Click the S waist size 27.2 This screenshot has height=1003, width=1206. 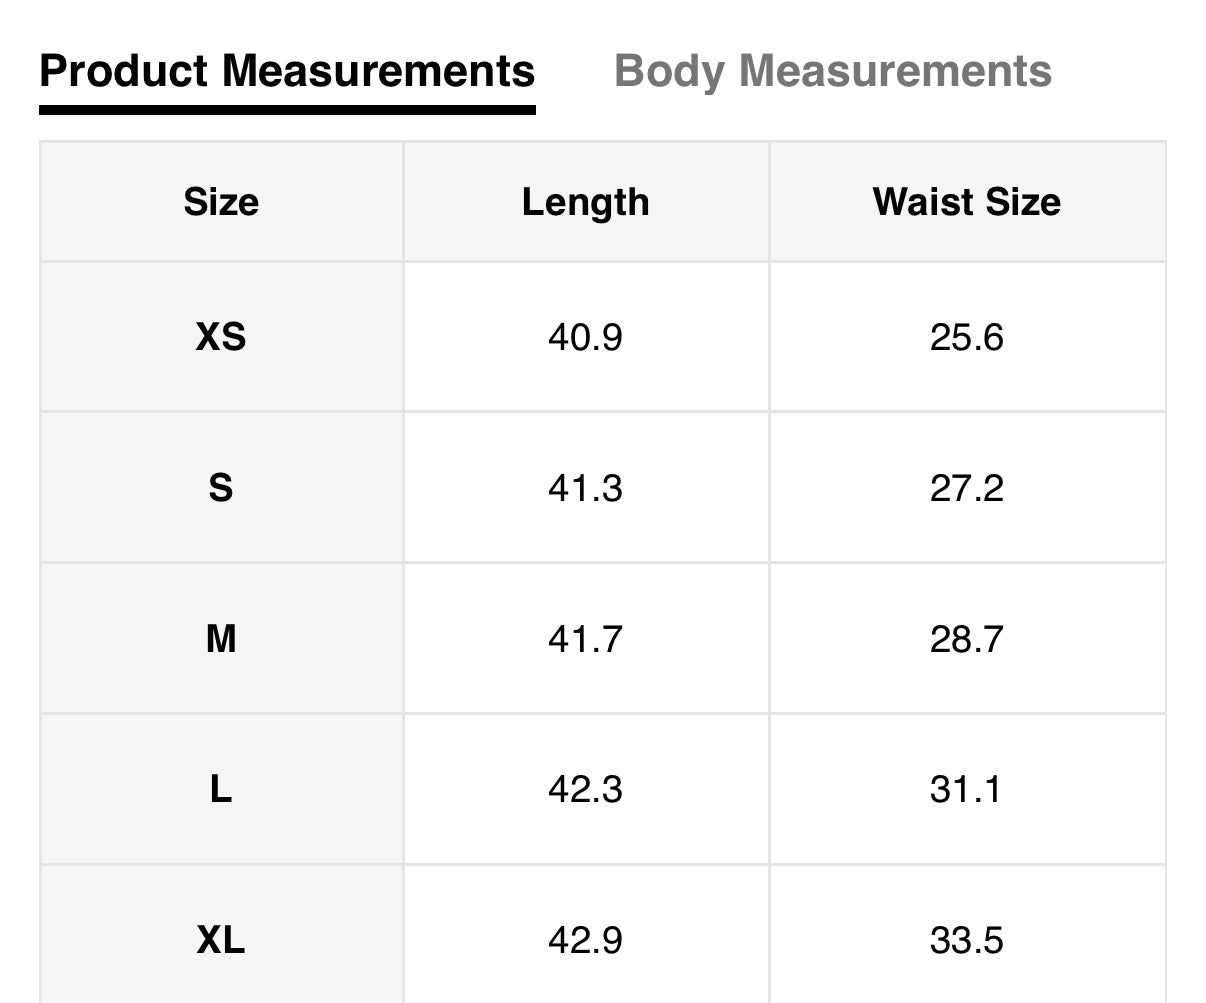coord(966,488)
